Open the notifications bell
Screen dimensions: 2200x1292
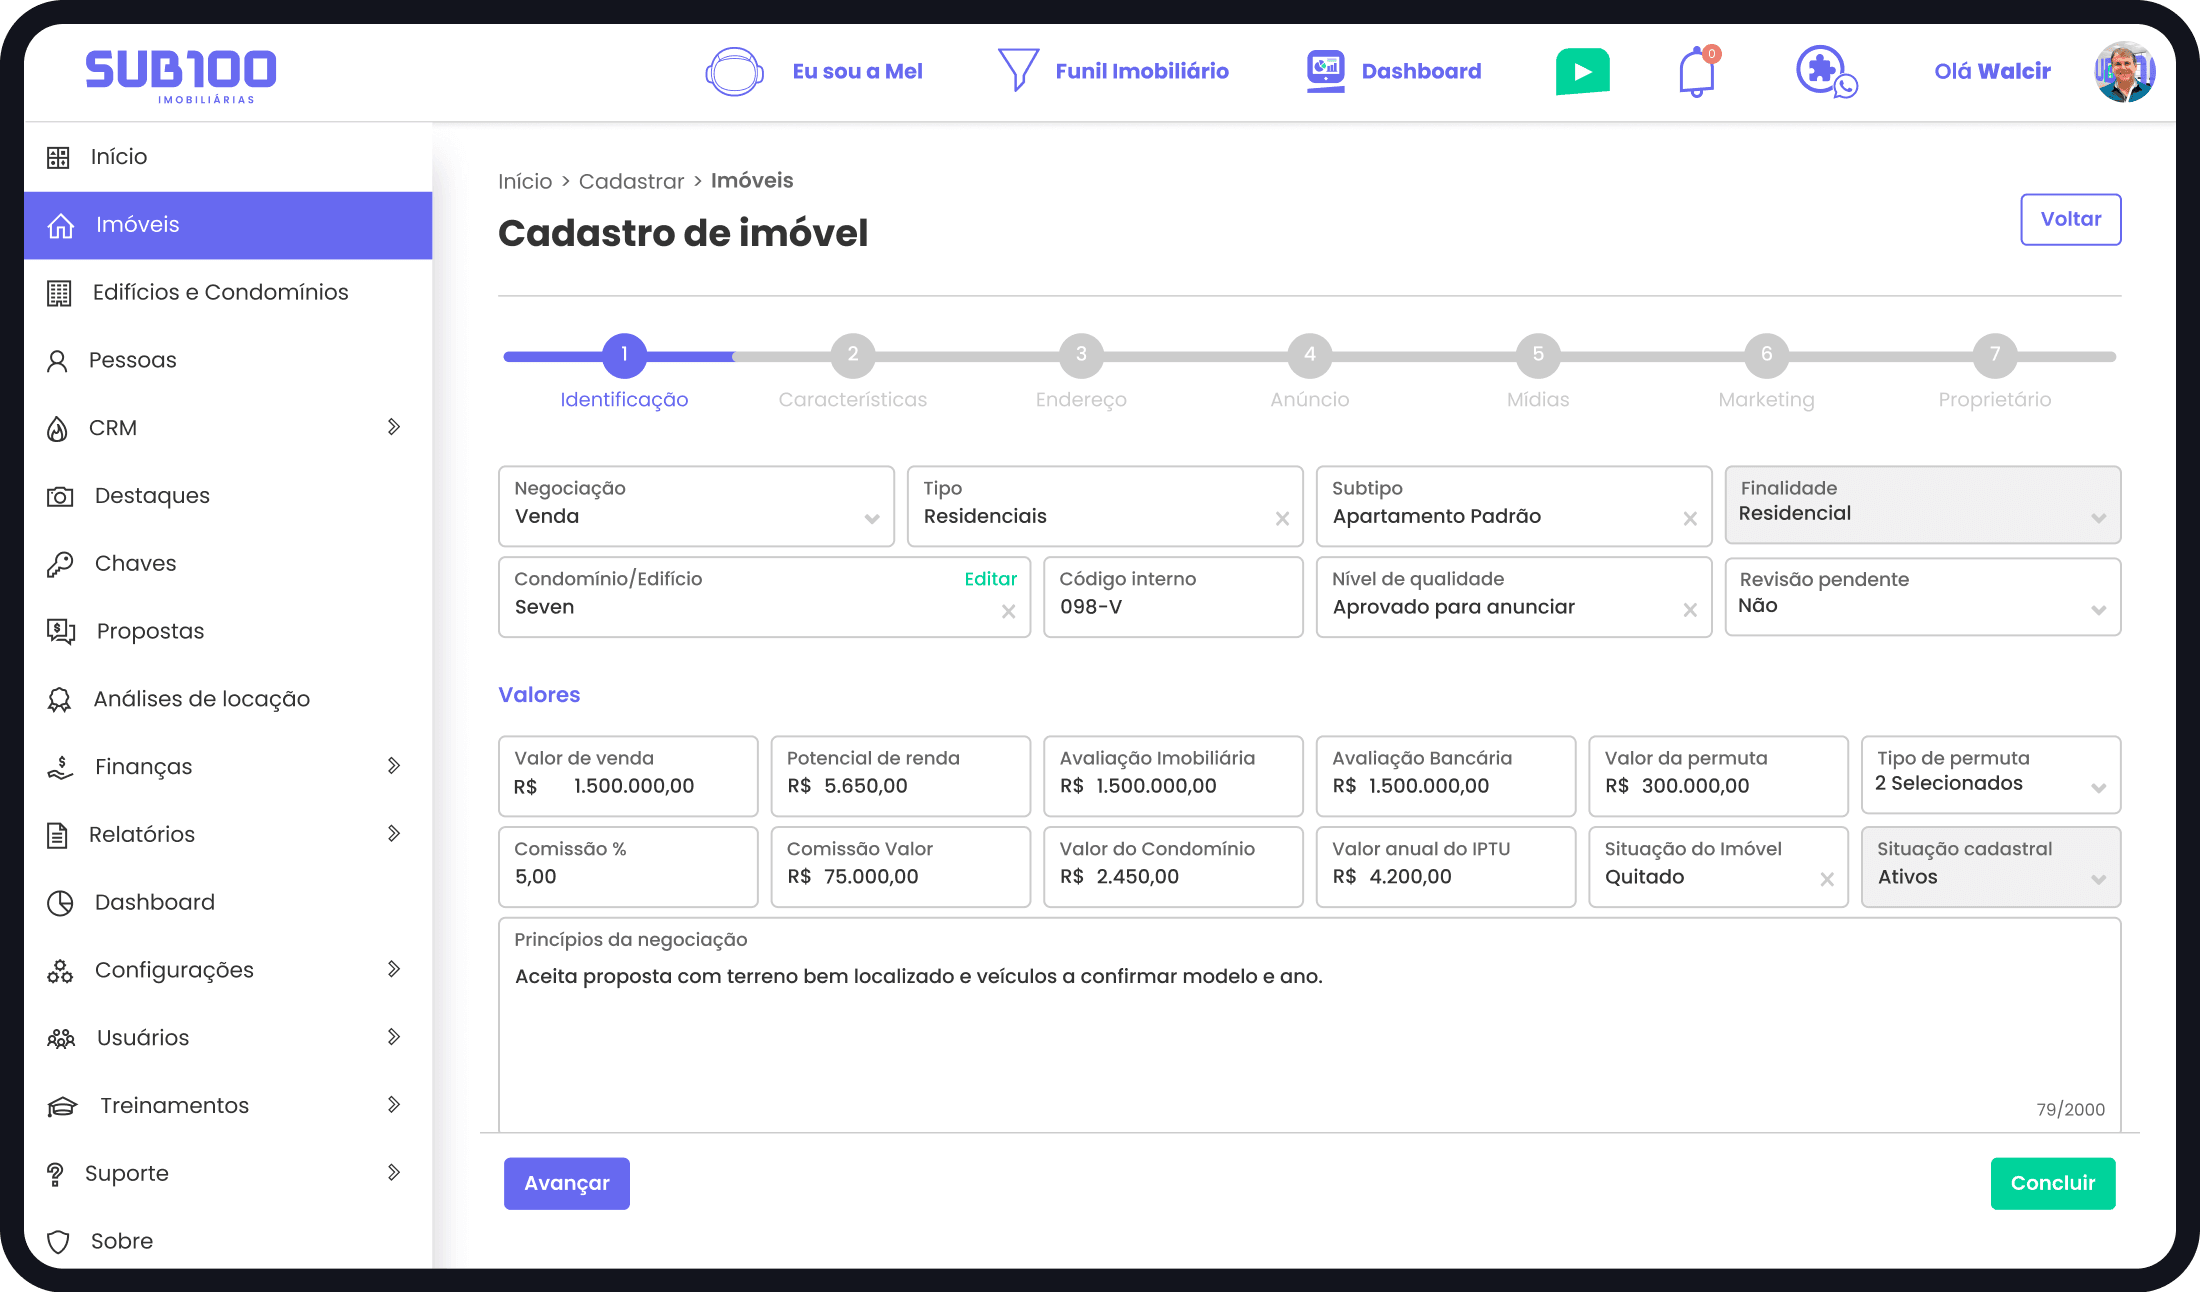click(1697, 72)
